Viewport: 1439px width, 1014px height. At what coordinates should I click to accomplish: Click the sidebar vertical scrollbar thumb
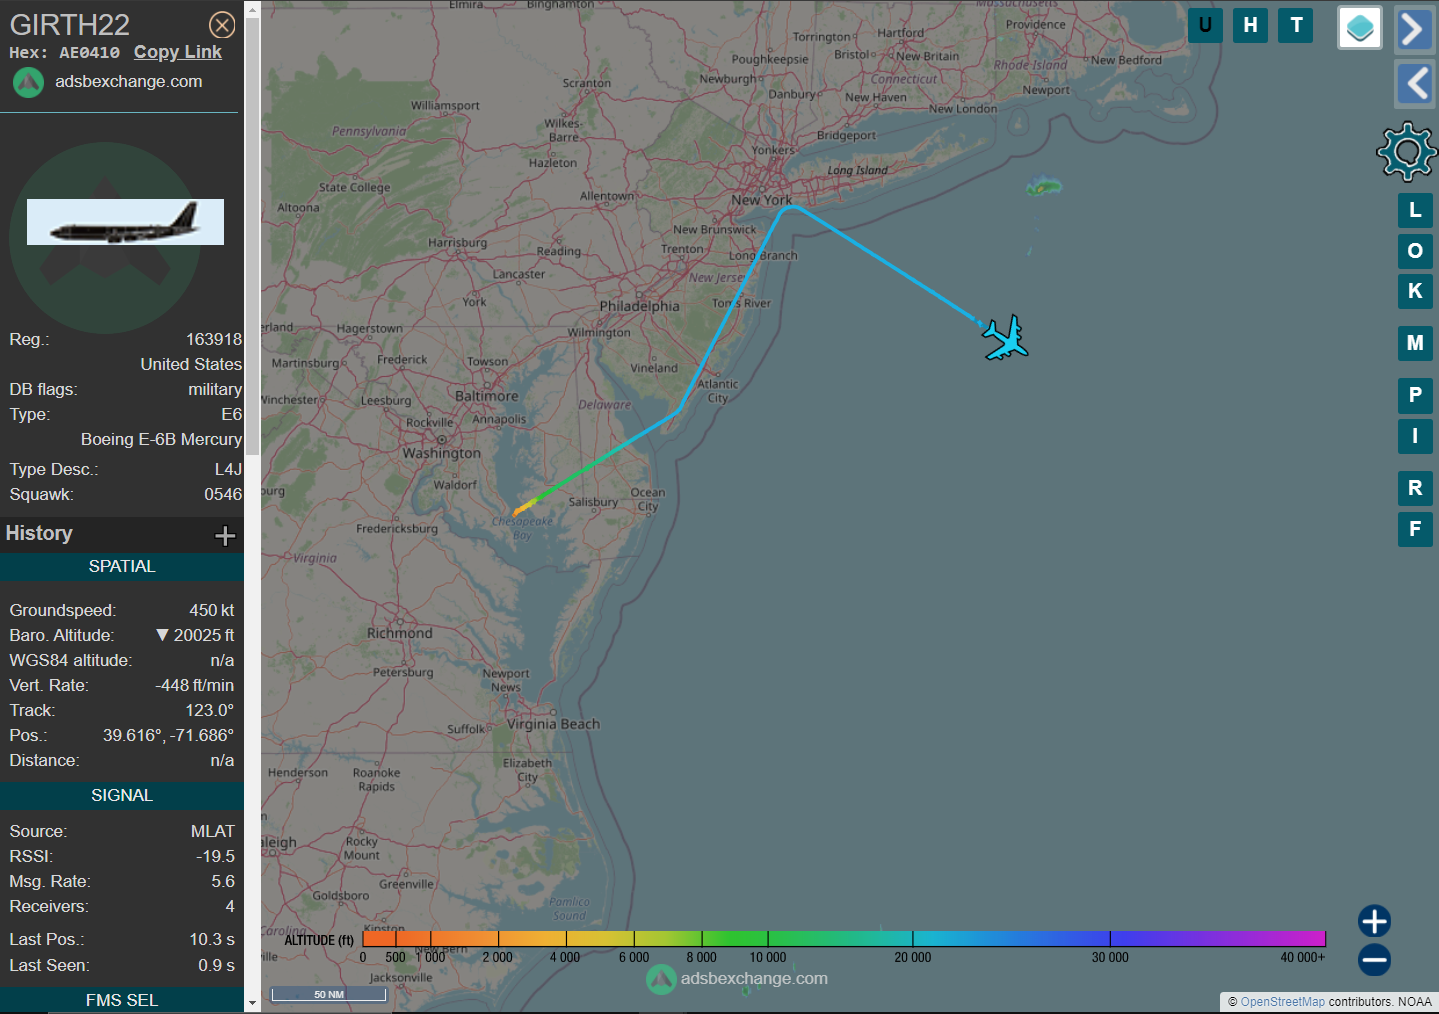click(x=252, y=236)
